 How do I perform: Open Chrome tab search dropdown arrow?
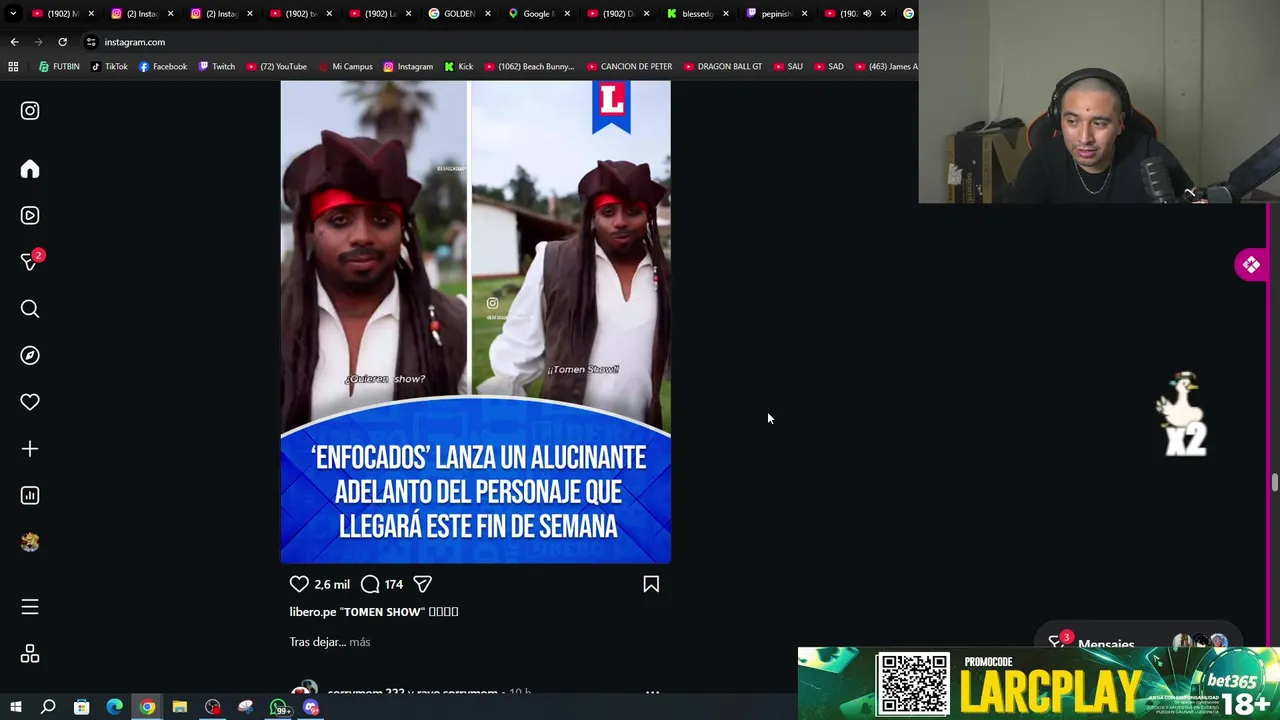[x=13, y=13]
